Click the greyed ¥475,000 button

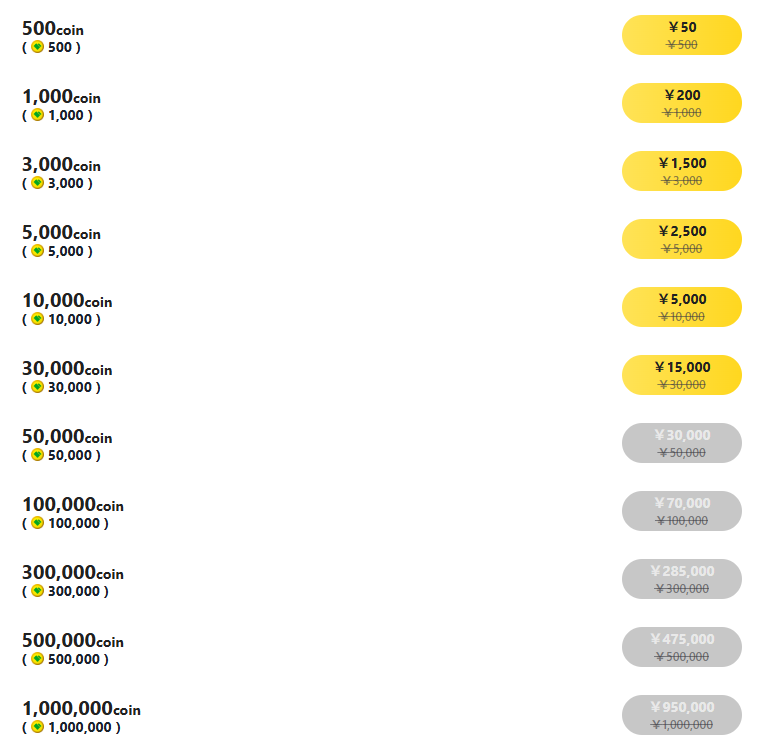tap(682, 647)
